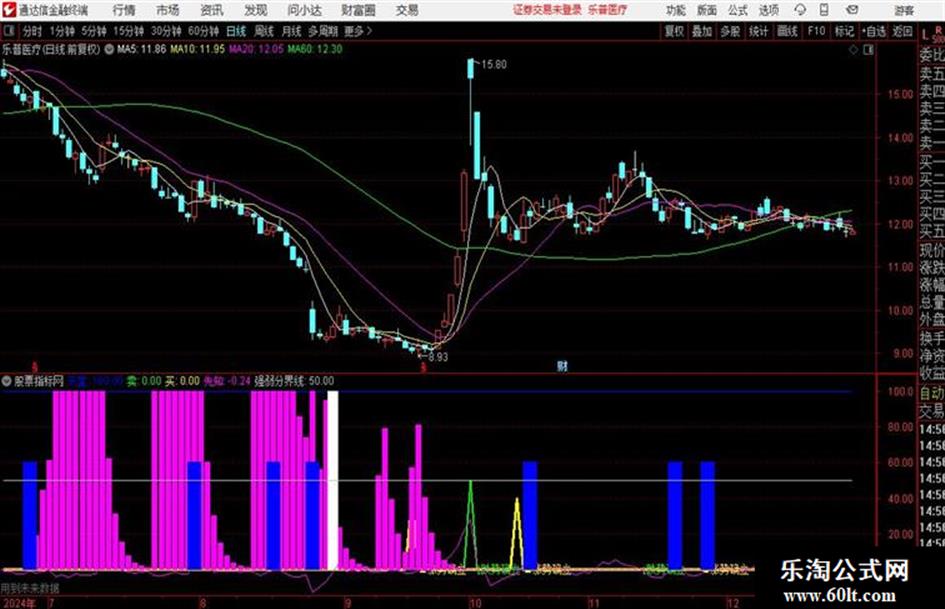Click 证券交易未登录 login link
This screenshot has width=945, height=609.
[x=547, y=10]
